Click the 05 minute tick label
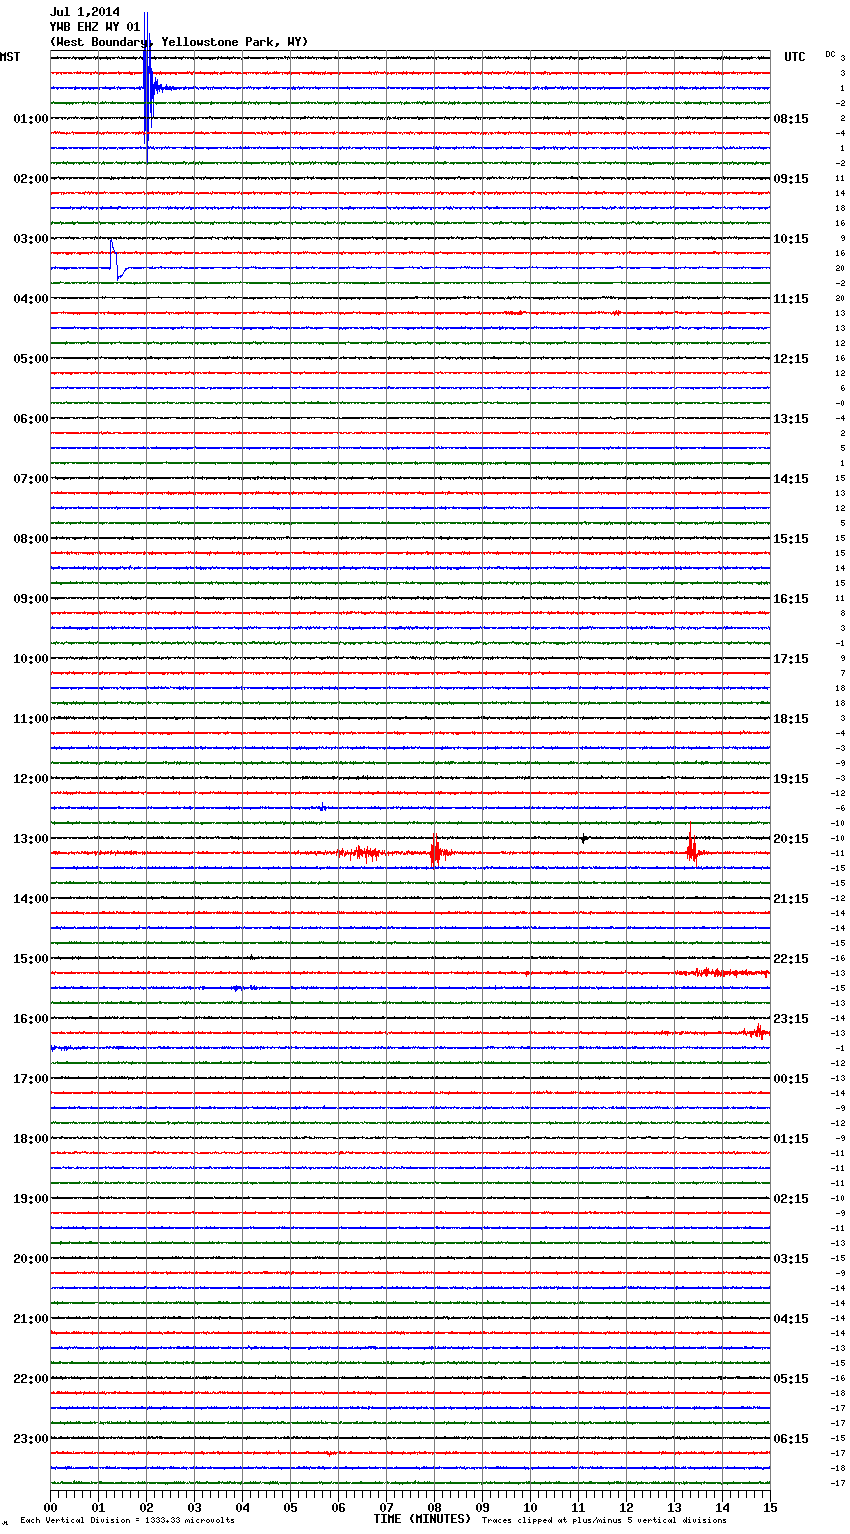Screen dimensions: 850x1534 [290, 1507]
